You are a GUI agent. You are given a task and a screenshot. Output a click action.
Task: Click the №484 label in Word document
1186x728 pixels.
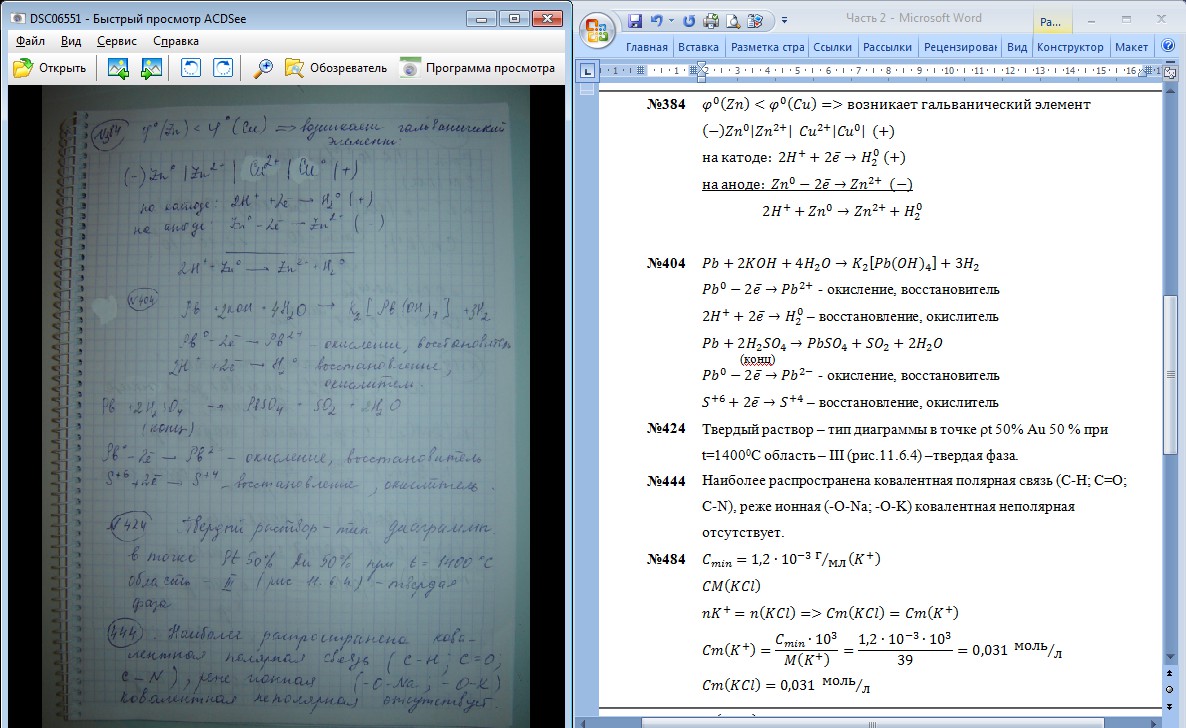666,559
